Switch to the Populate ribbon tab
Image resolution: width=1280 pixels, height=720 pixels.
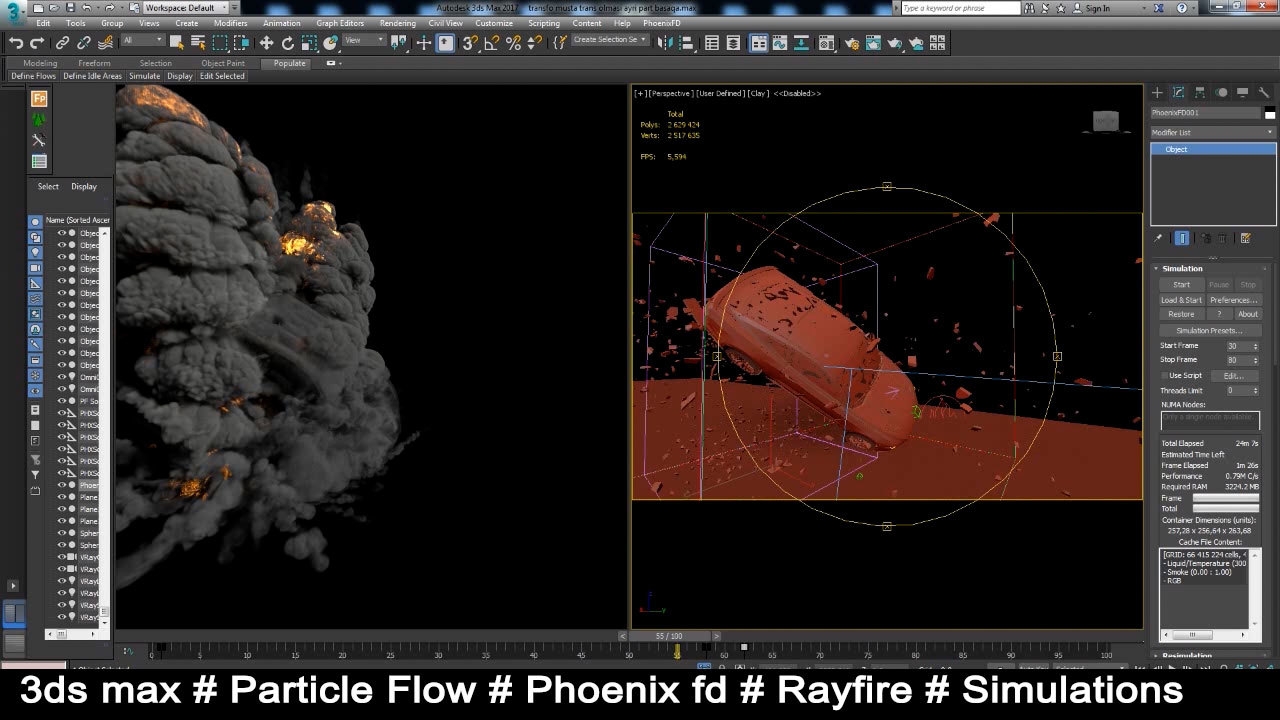[290, 63]
